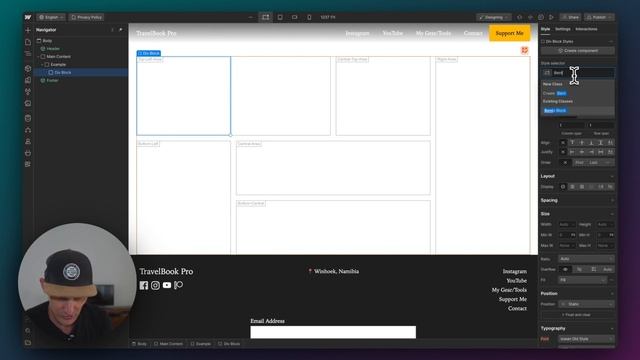
Task: Open the Apps plug icon
Action: point(28,153)
